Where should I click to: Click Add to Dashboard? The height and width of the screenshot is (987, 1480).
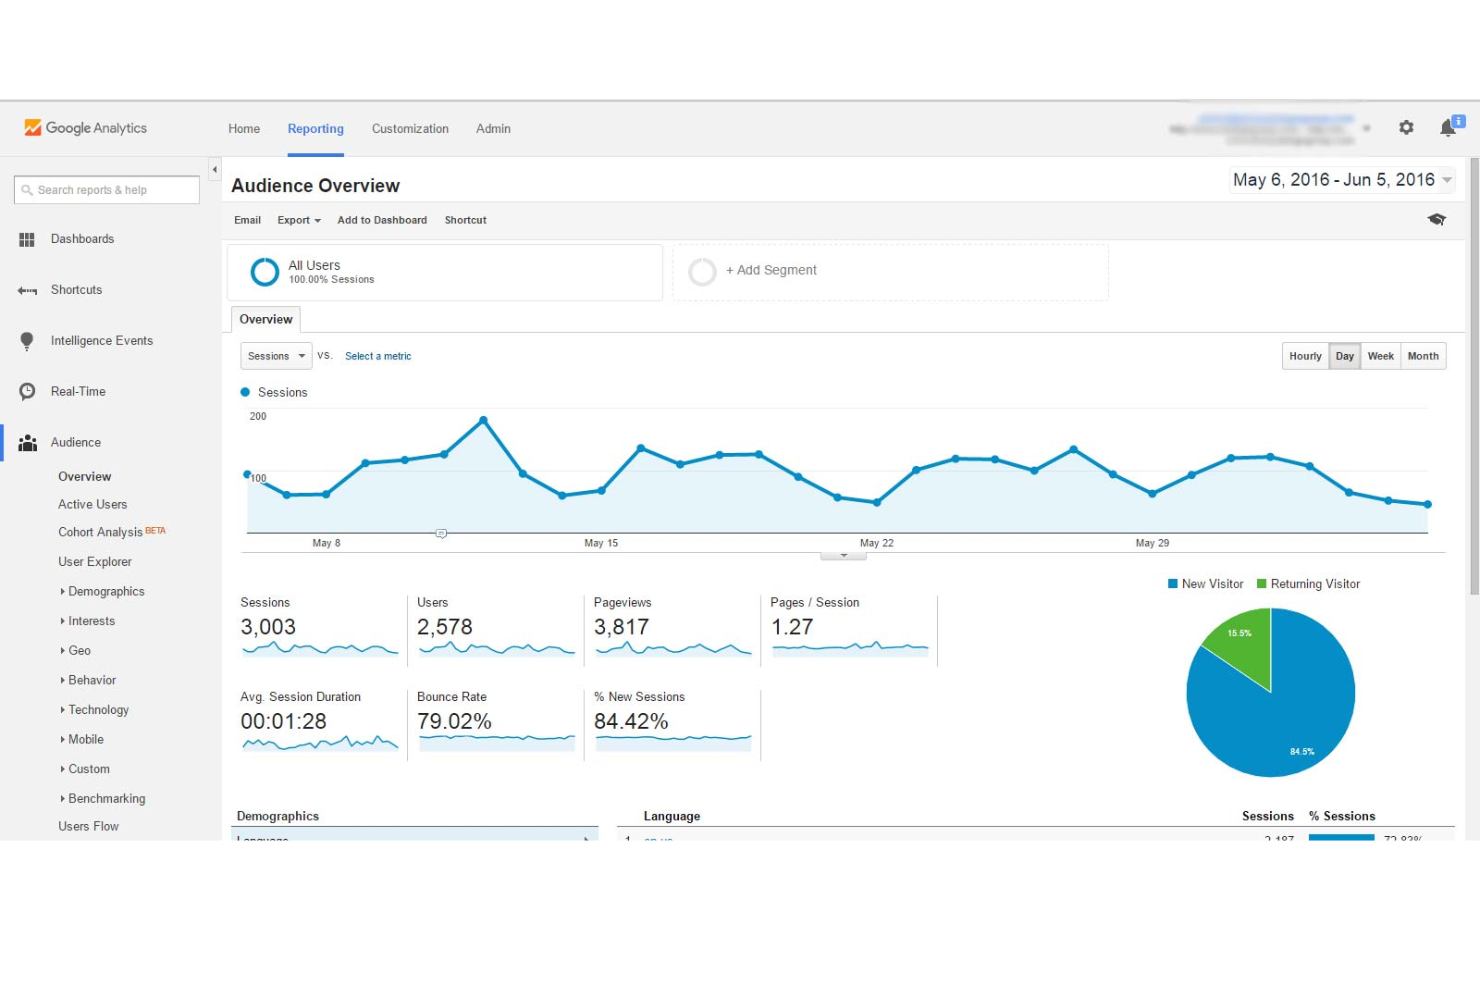pyautogui.click(x=382, y=220)
